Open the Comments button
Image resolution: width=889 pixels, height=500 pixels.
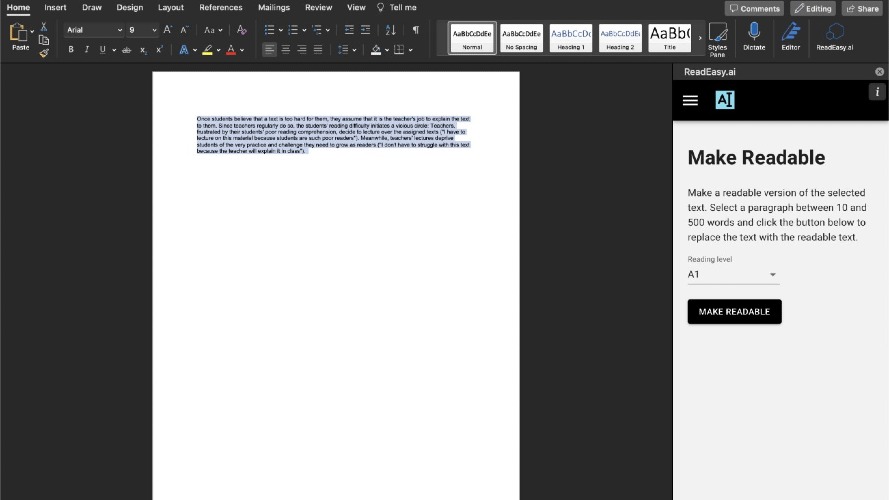tap(754, 9)
